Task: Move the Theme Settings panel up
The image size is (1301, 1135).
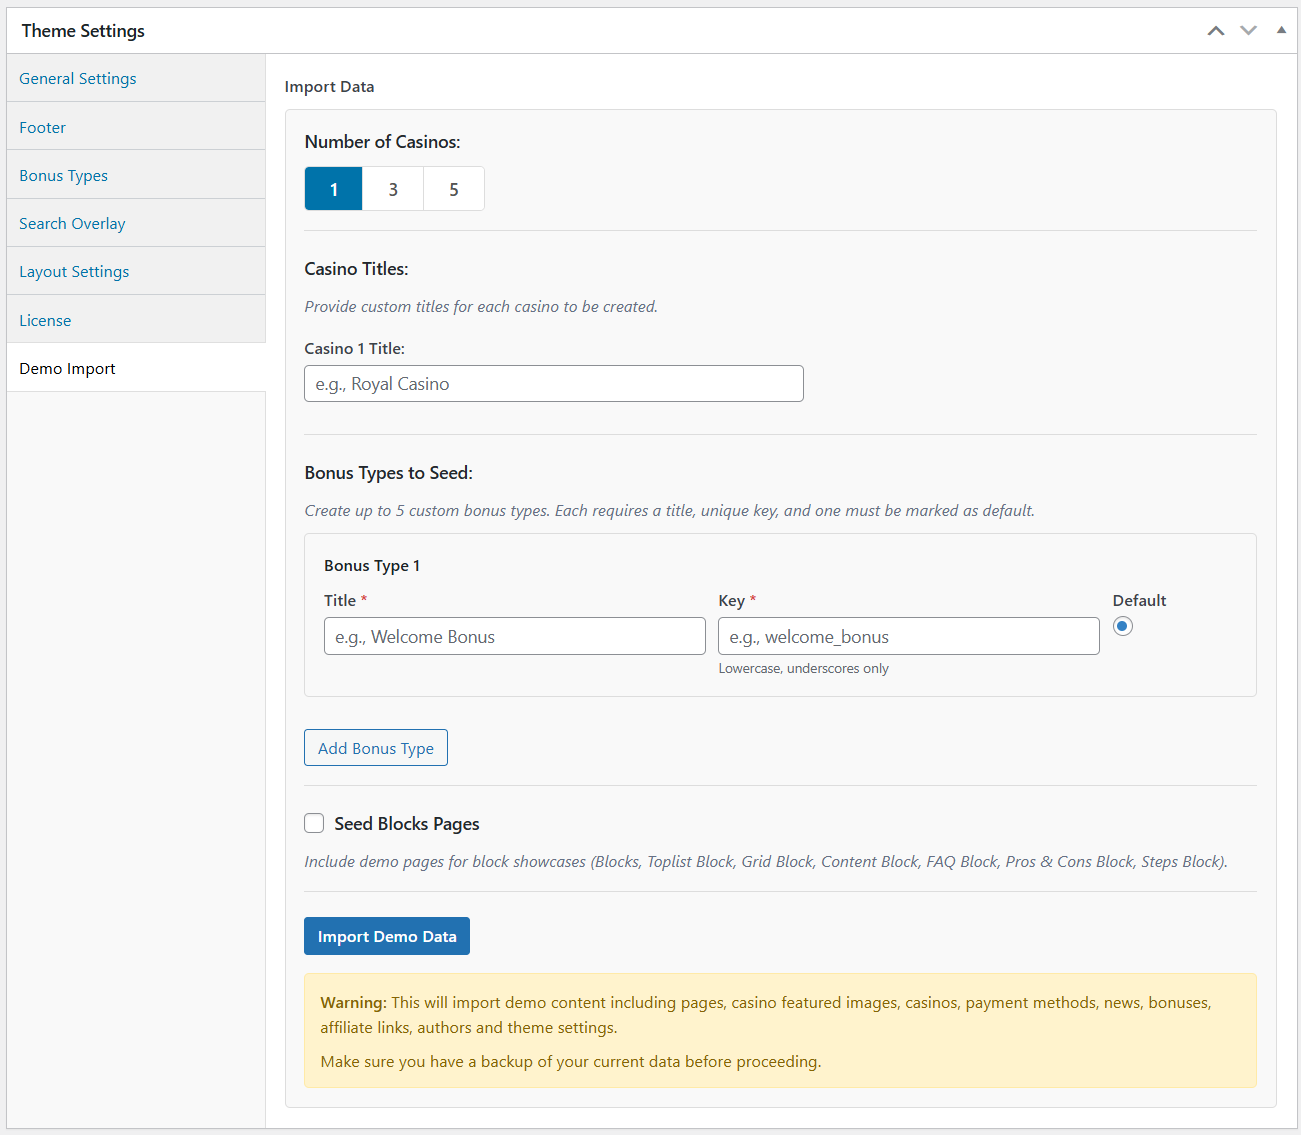Action: pos(1216,30)
